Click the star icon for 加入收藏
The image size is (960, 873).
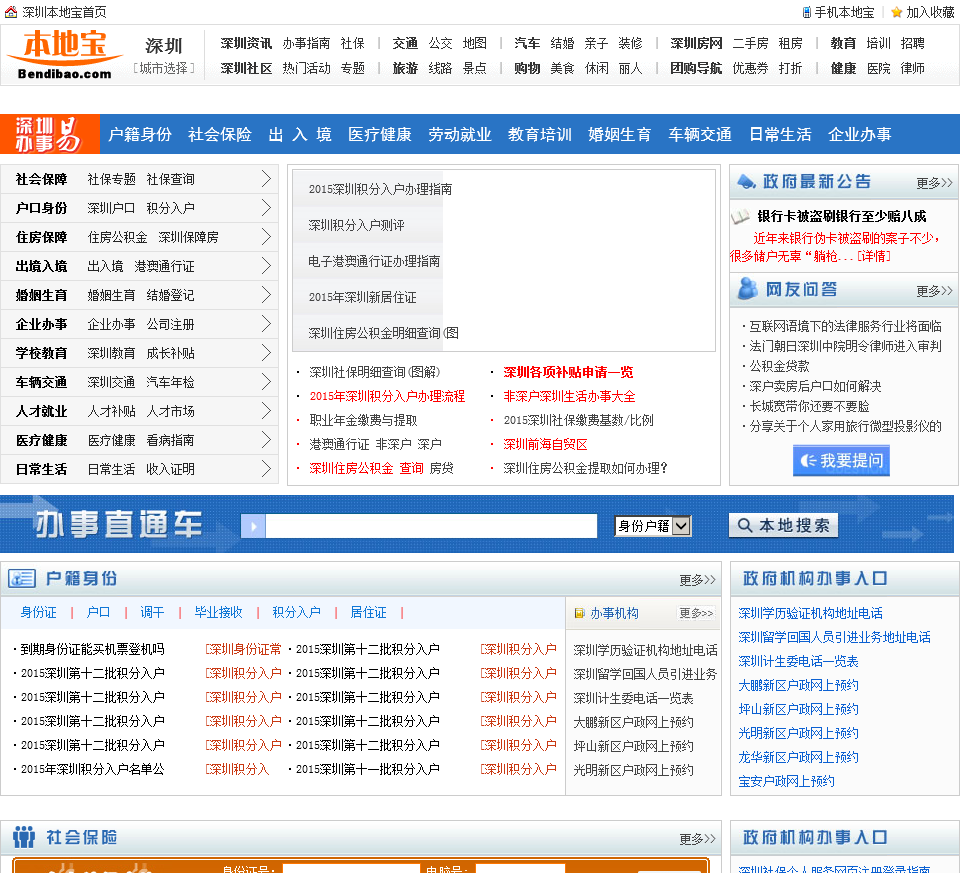(896, 12)
